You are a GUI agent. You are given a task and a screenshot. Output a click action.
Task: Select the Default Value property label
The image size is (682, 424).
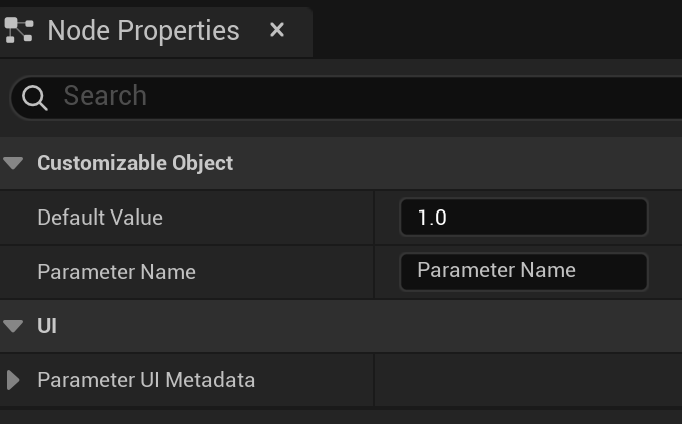tap(100, 217)
